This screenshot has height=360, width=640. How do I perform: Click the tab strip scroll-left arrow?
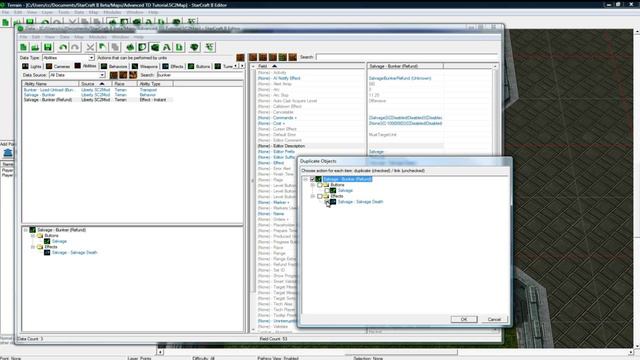[x=236, y=66]
